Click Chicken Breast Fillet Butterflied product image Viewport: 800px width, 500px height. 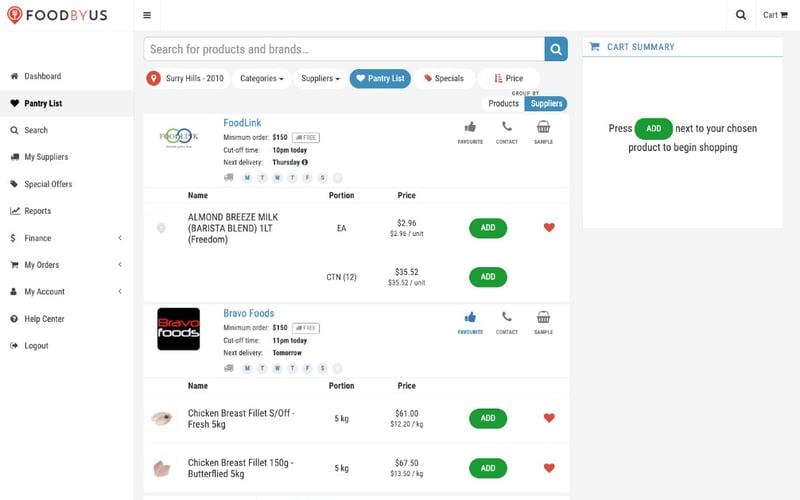tap(162, 468)
